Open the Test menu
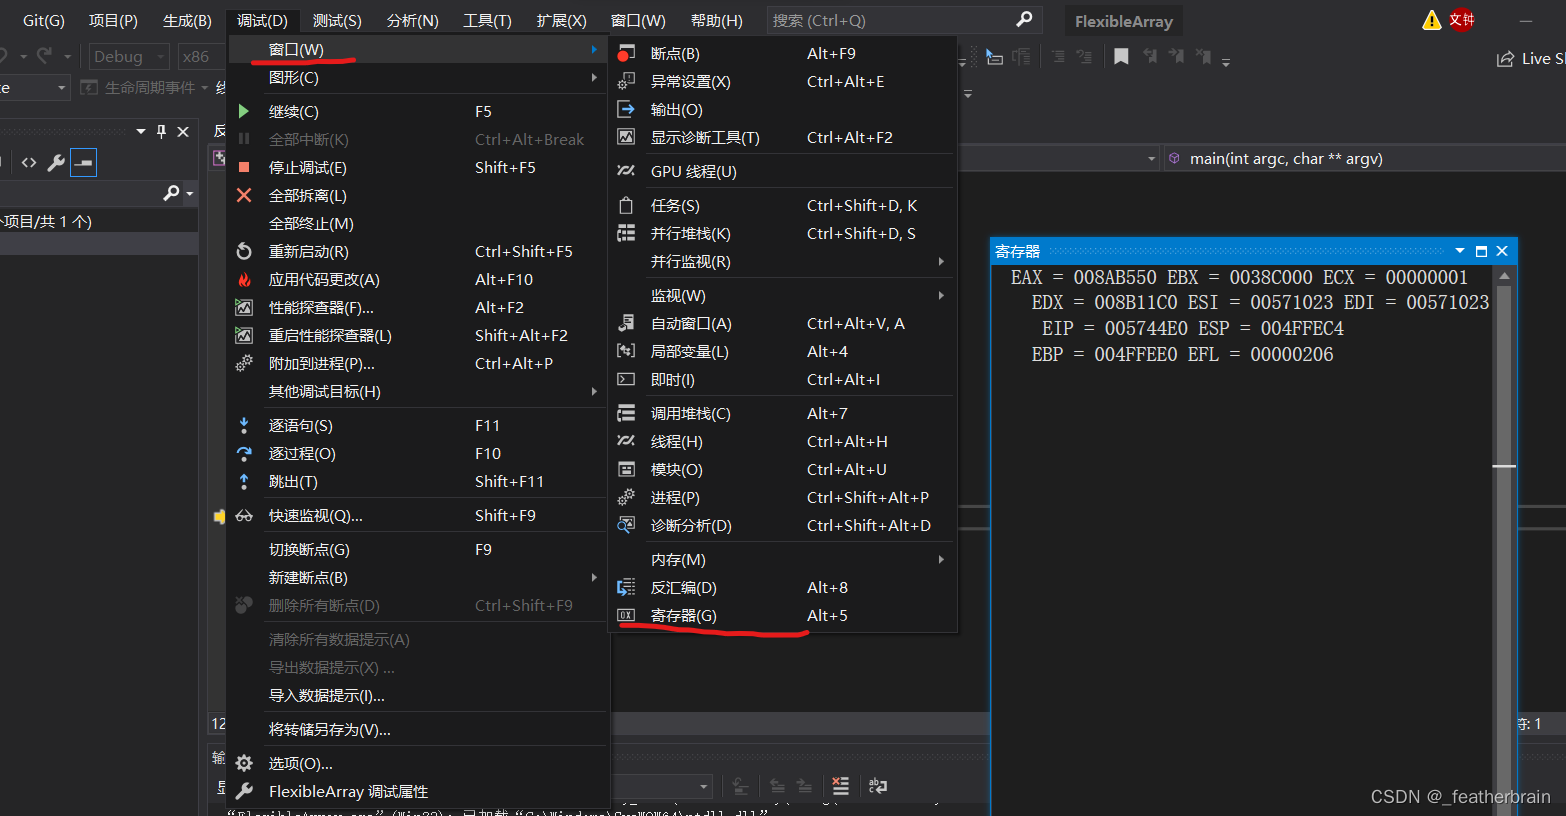 337,20
